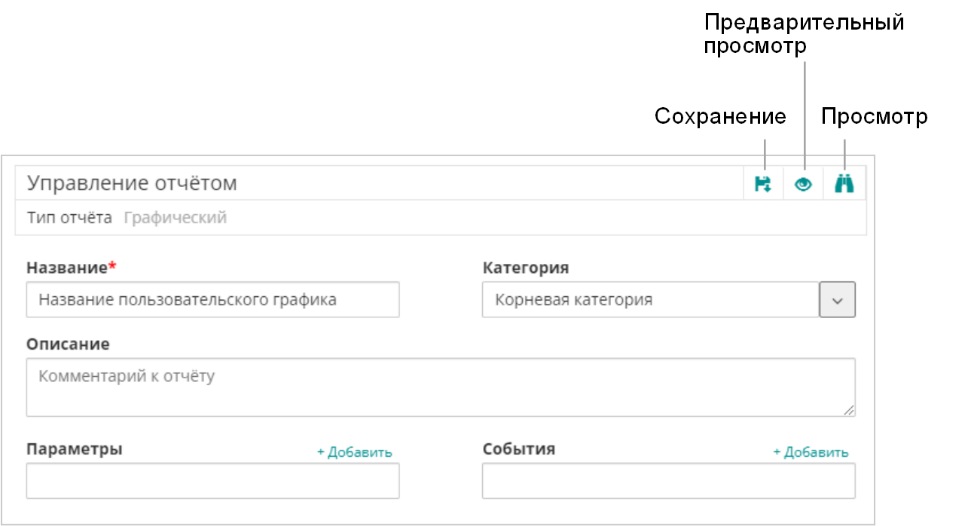
Task: Click the Тип отчёта label
Action: click(69, 217)
